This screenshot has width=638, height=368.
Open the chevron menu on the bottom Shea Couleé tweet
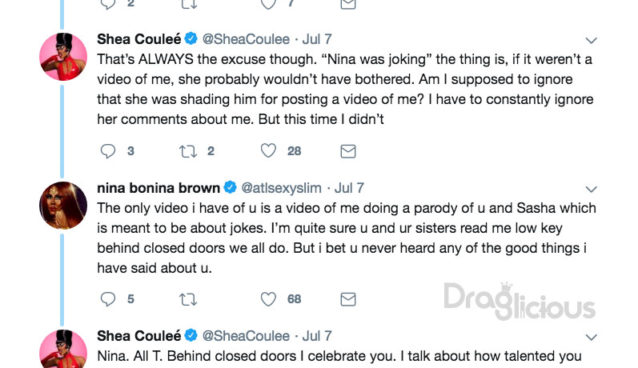click(591, 337)
